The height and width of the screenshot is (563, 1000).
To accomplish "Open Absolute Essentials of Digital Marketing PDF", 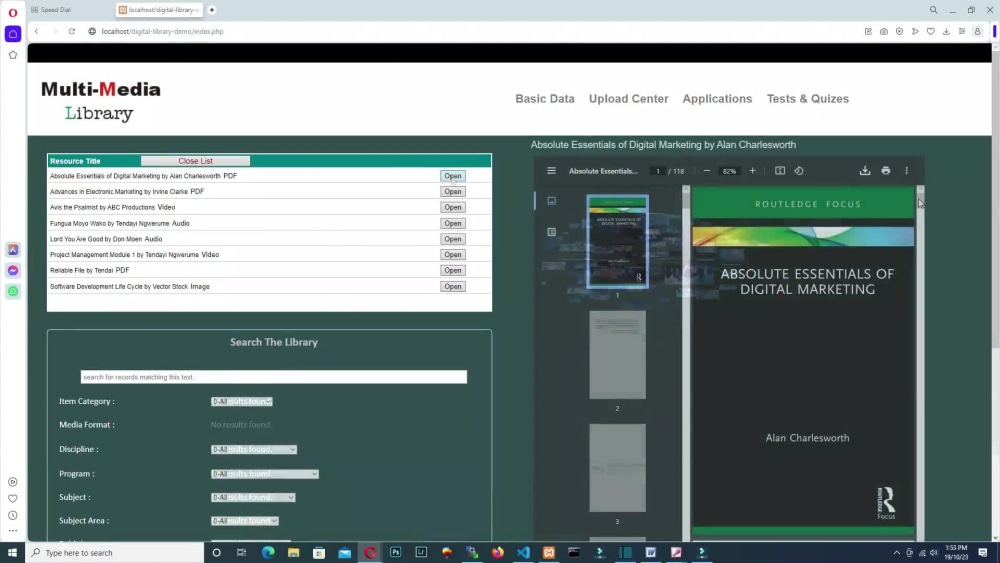I will coord(453,176).
